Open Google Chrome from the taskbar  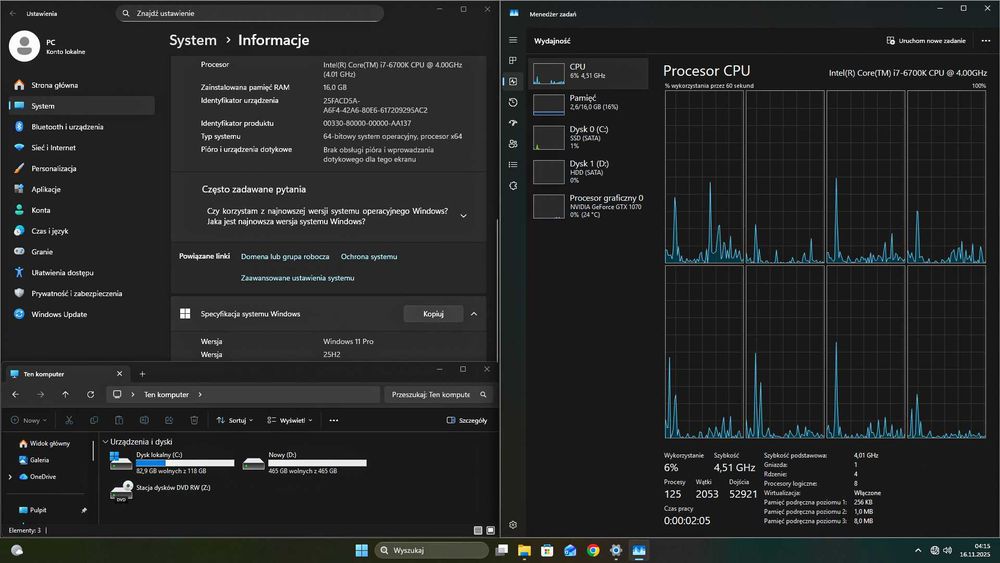593,550
